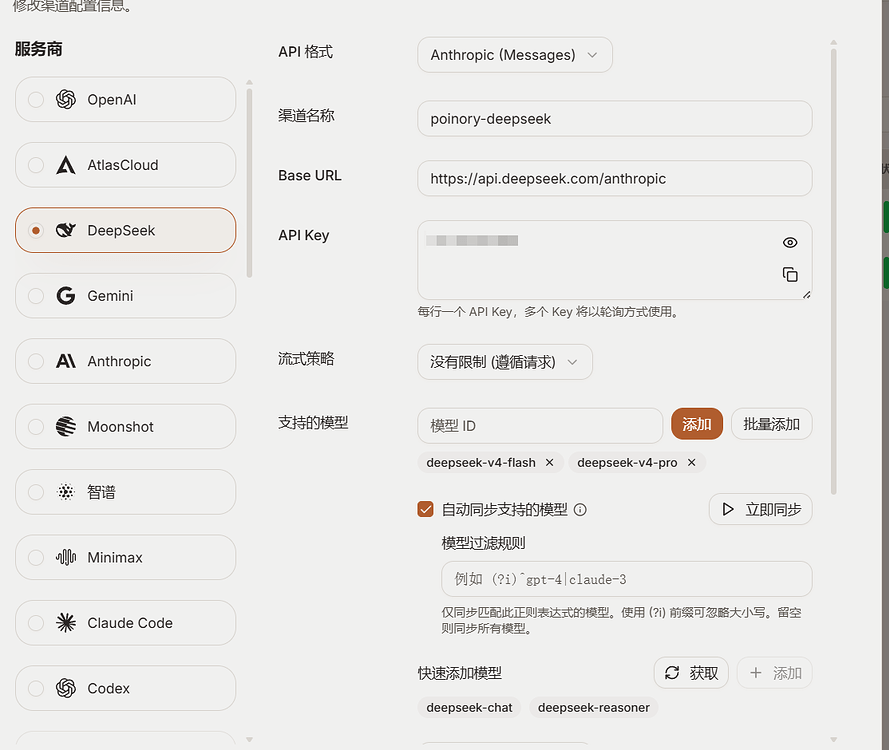Click the 智谱 logo icon
Screen dimensions: 889x750
66,492
